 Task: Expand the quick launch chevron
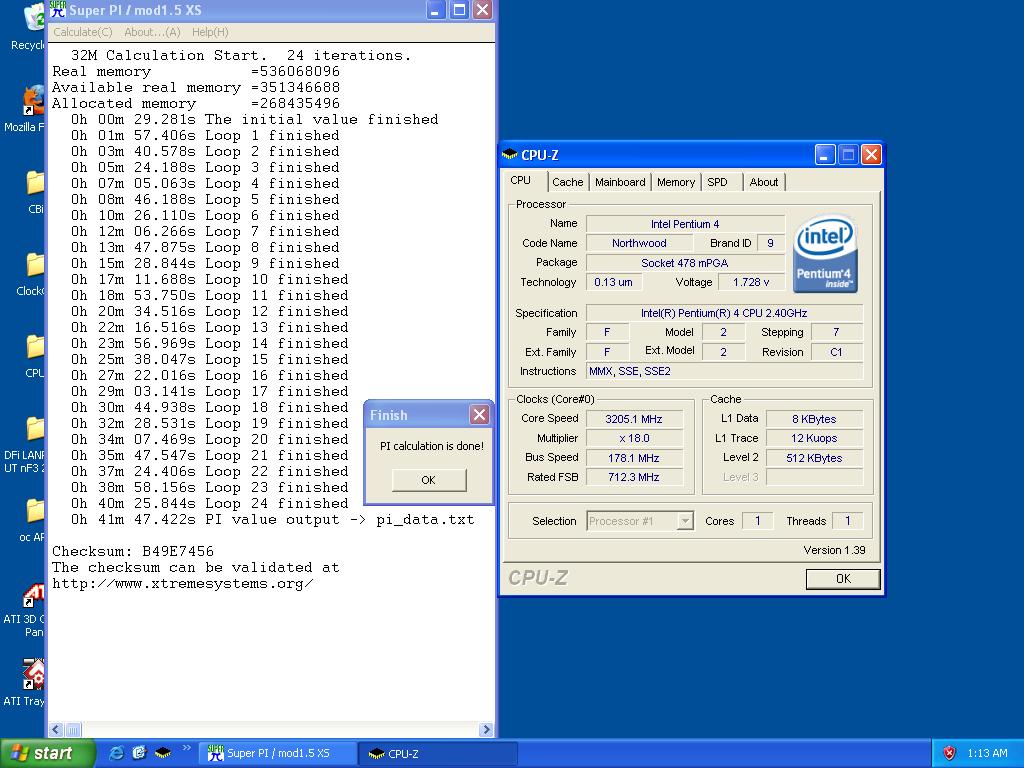coord(187,748)
